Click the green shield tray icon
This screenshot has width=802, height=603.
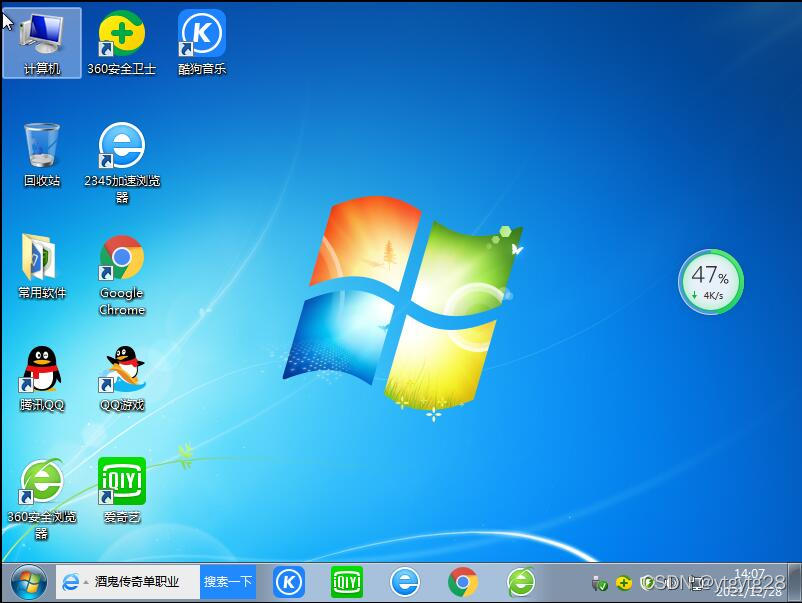pos(647,583)
